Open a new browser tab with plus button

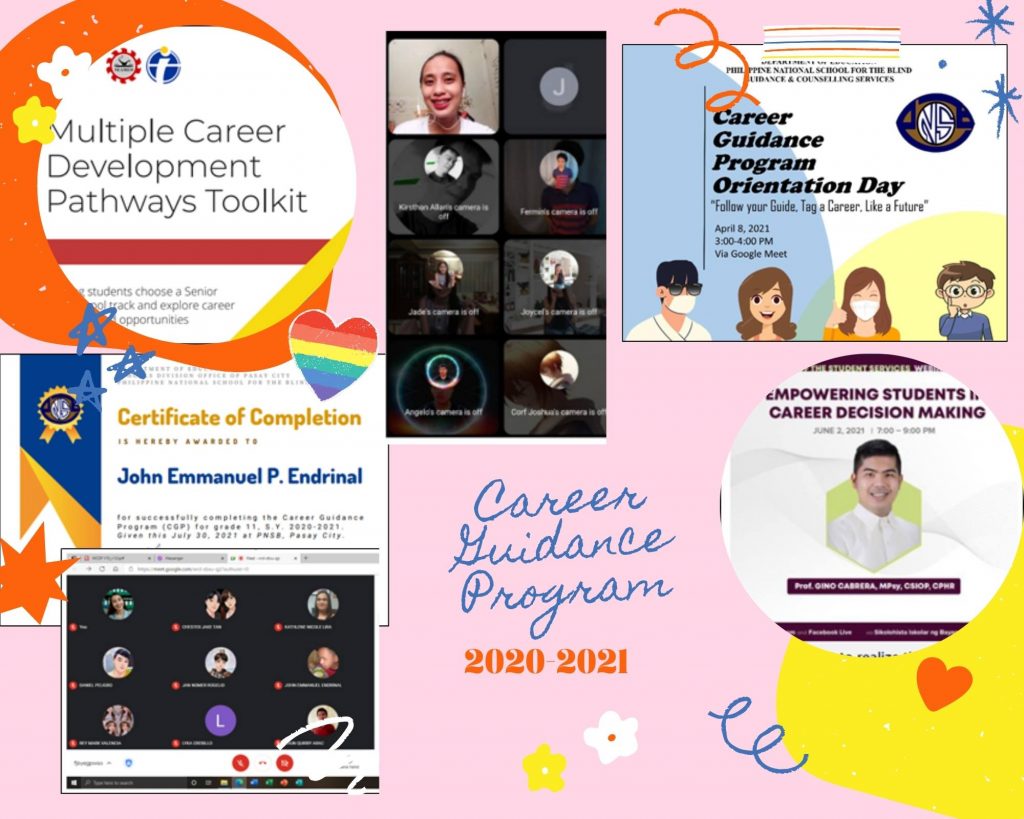click(x=306, y=558)
